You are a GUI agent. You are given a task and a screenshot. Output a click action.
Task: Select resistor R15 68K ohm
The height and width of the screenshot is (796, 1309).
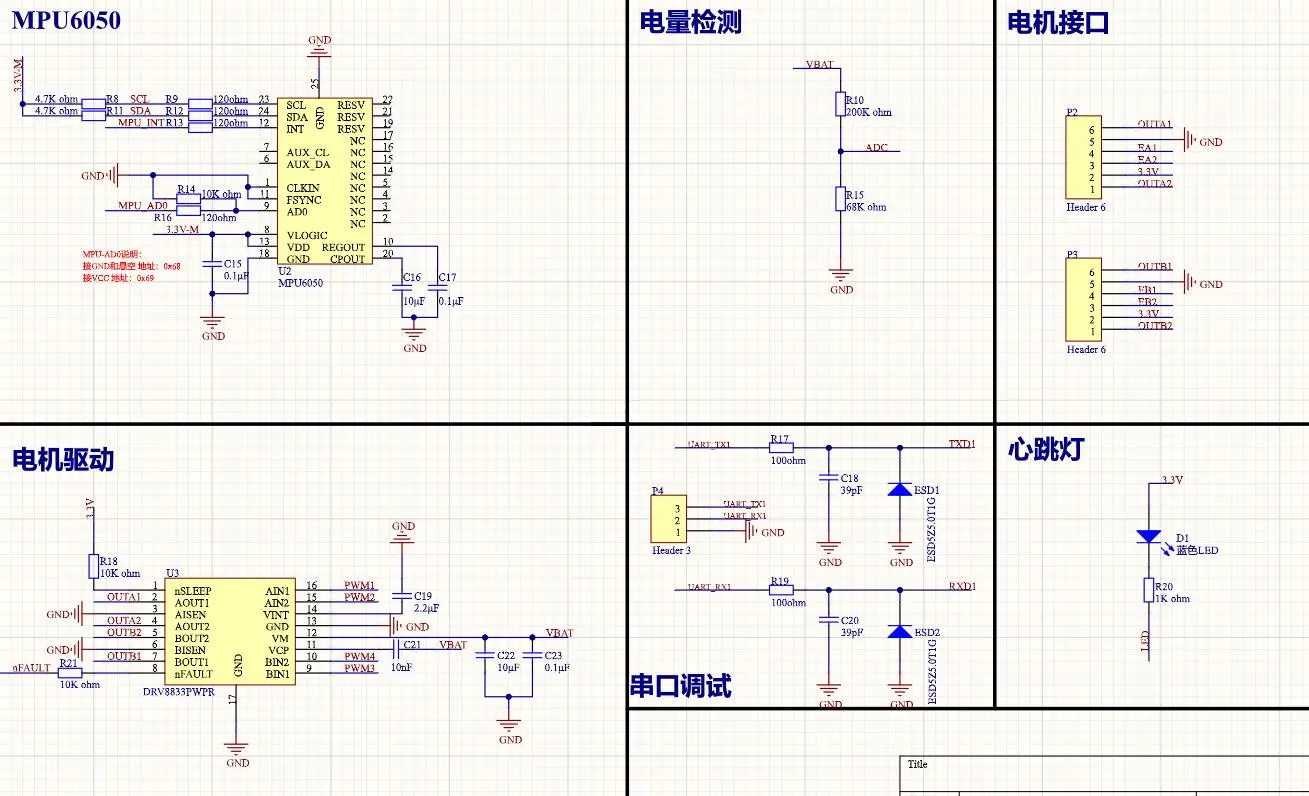[x=841, y=198]
